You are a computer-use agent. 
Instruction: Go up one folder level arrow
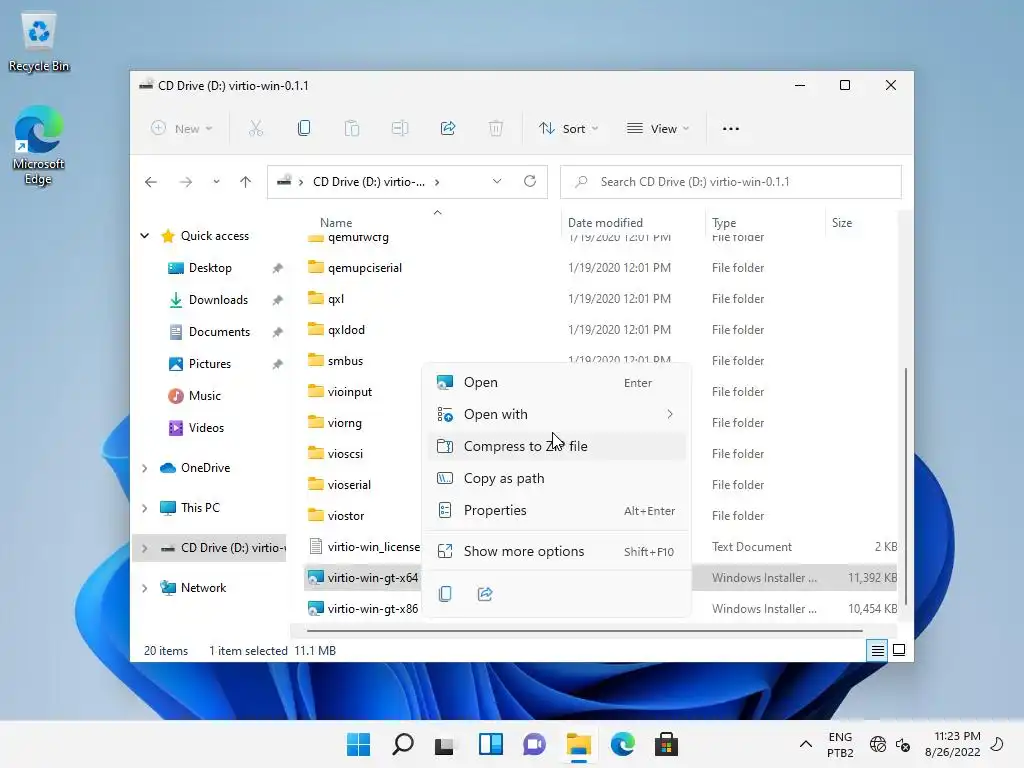[x=246, y=182]
